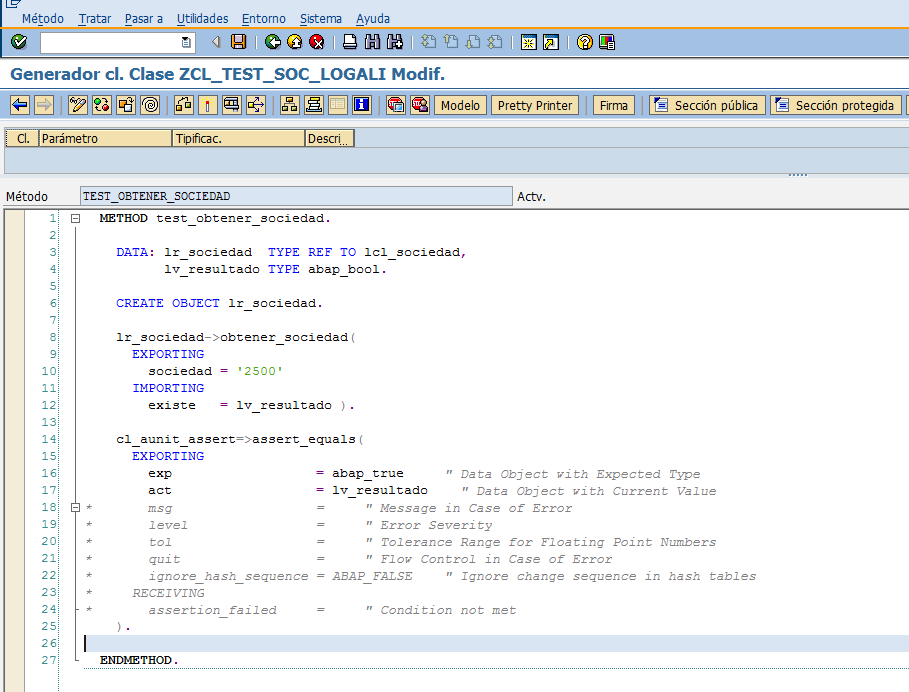Open Help via the question mark icon

pos(584,42)
